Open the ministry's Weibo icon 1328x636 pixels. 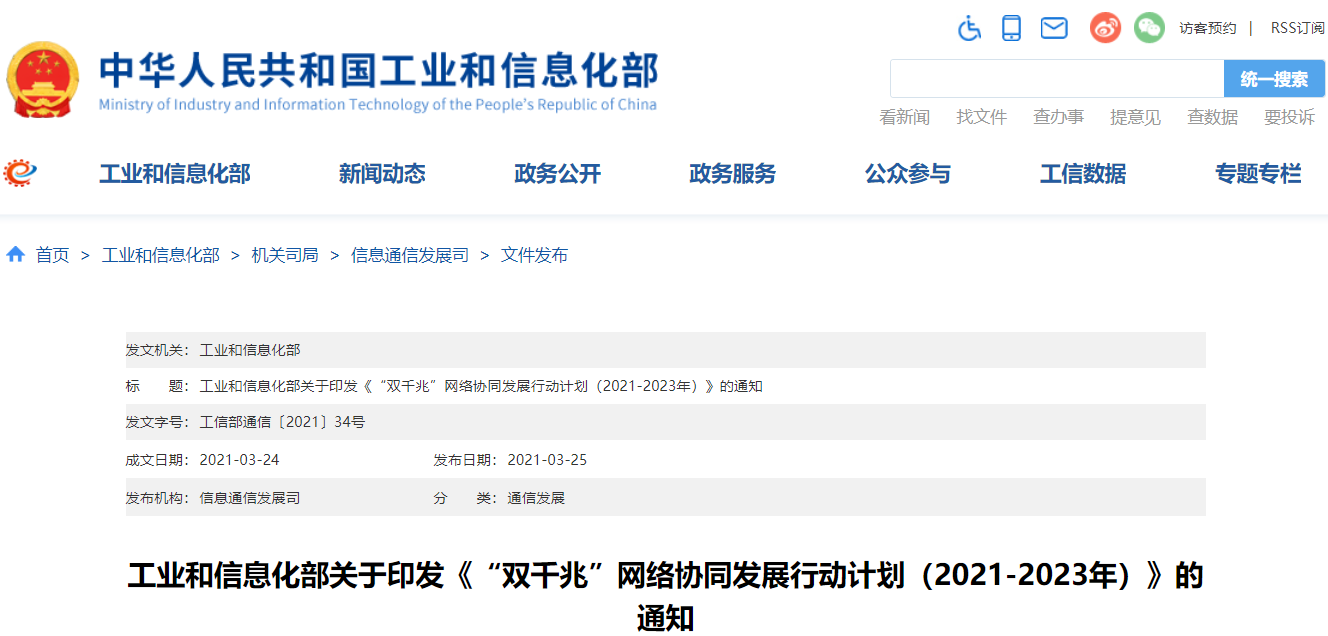pyautogui.click(x=1105, y=28)
